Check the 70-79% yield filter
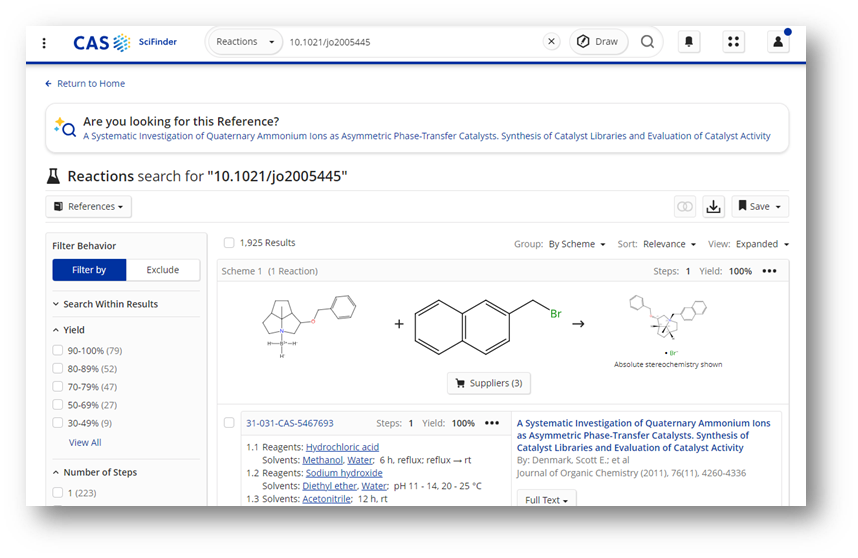 57,386
